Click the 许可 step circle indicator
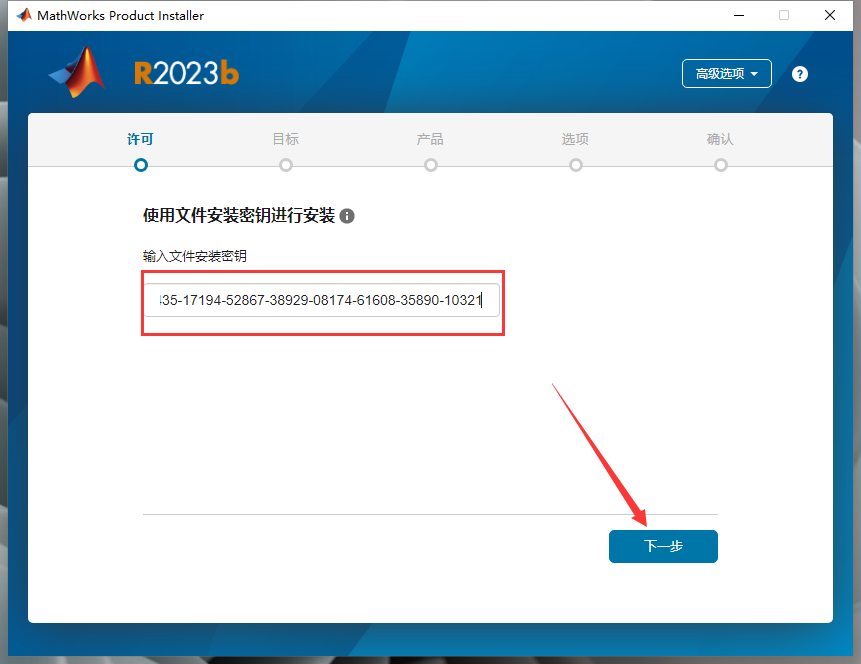This screenshot has height=664, width=861. 141,165
